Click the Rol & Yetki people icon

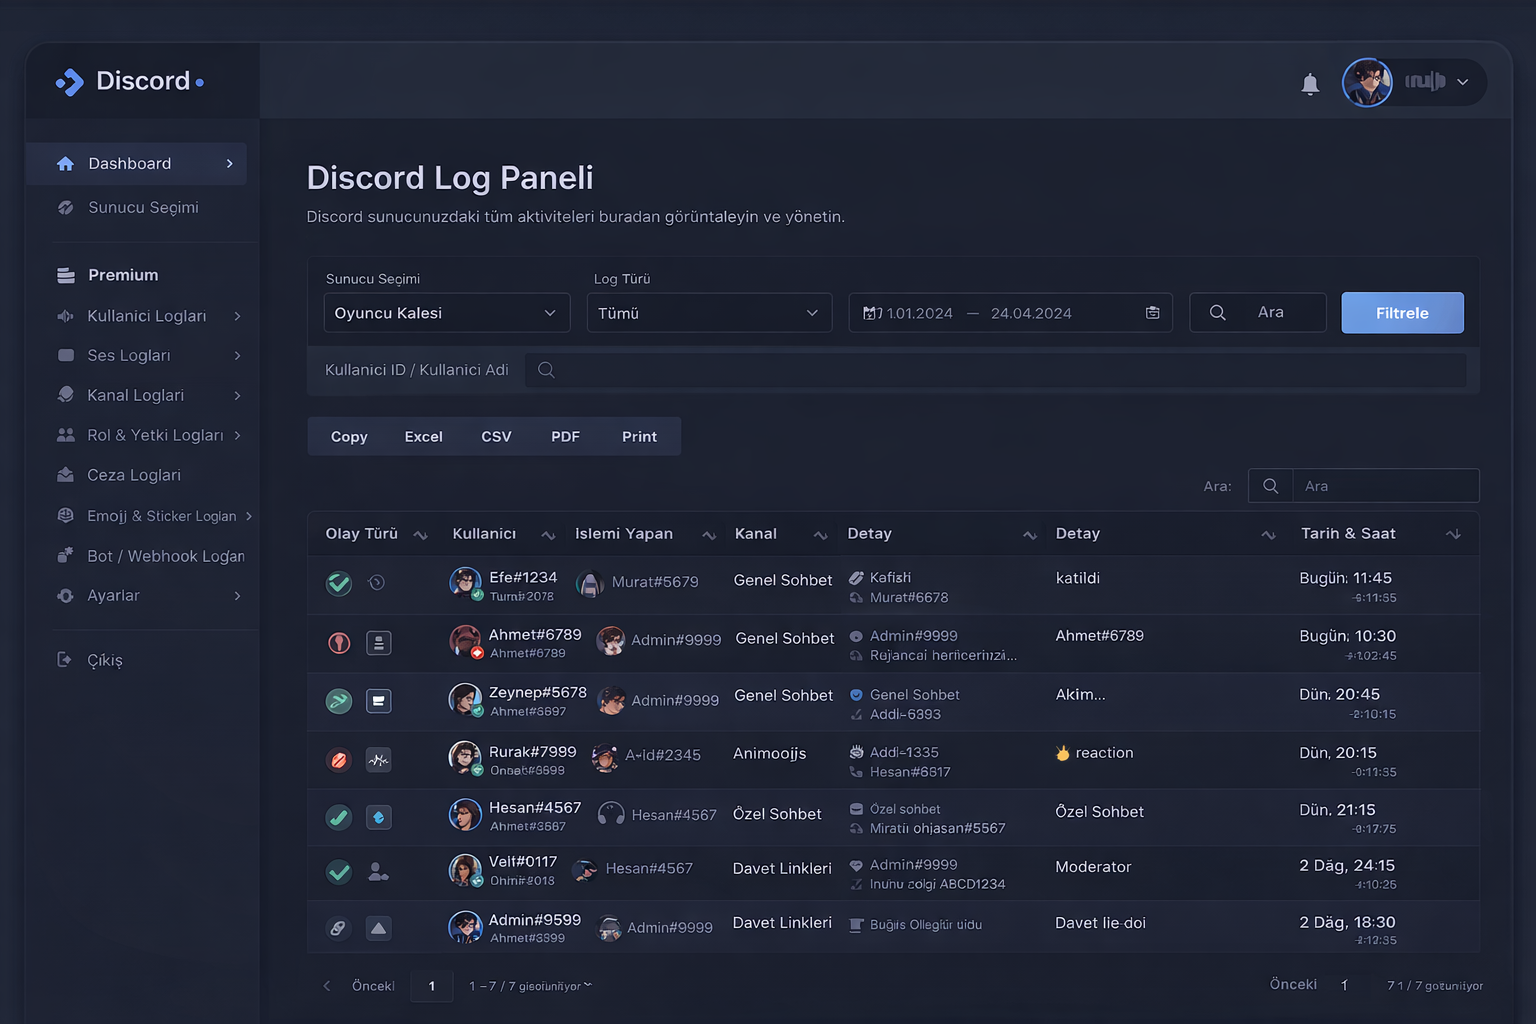click(66, 435)
